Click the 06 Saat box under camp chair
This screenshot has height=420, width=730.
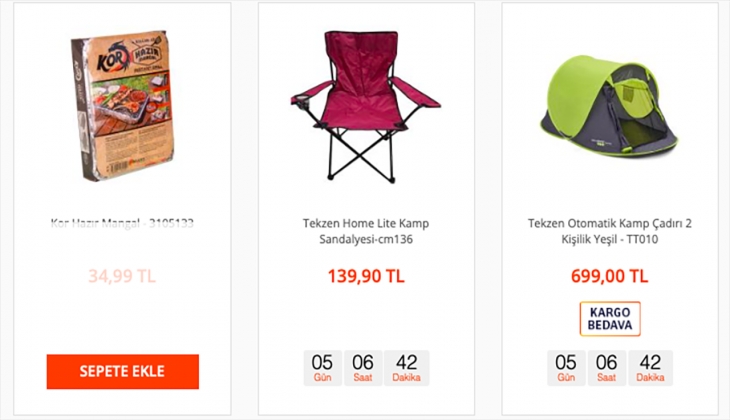point(363,368)
